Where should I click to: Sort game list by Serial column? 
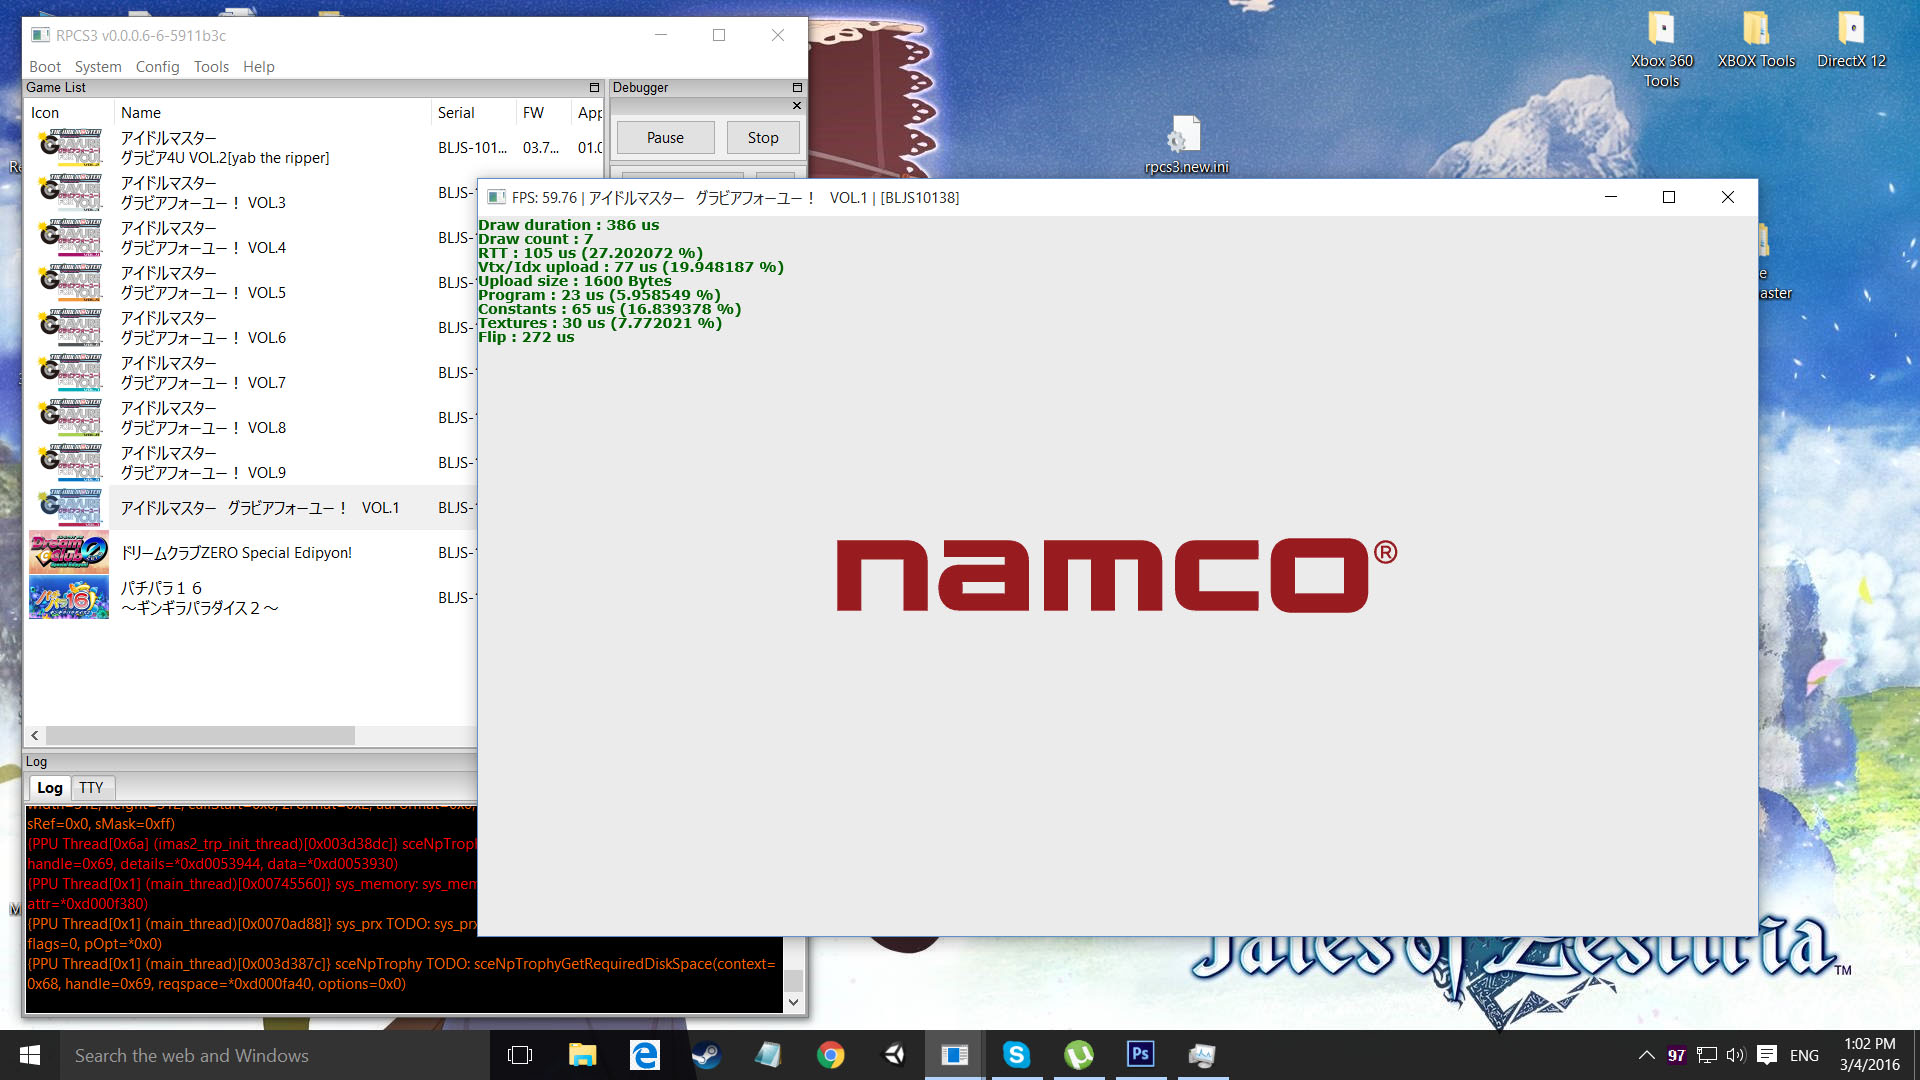click(473, 113)
